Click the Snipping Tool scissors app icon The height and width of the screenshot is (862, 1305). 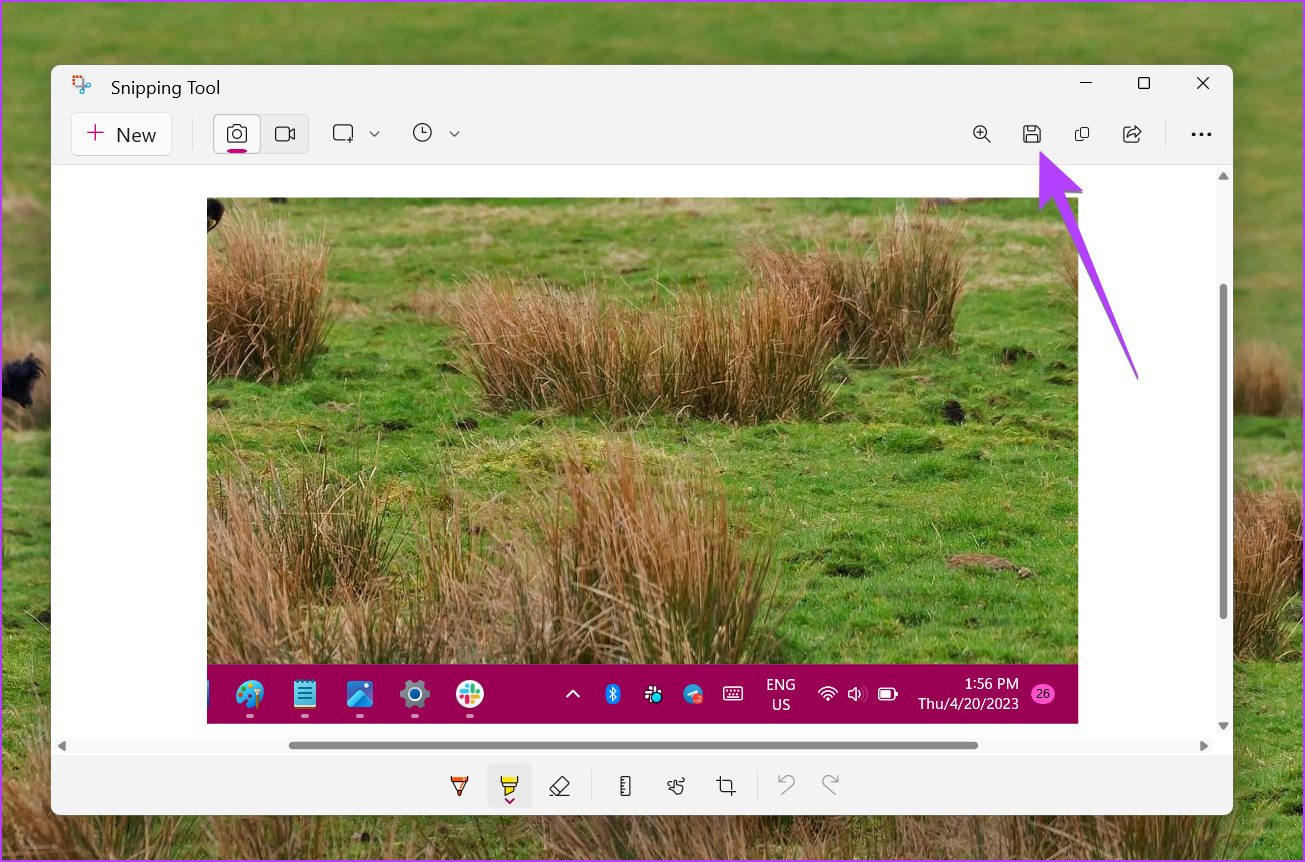point(82,86)
